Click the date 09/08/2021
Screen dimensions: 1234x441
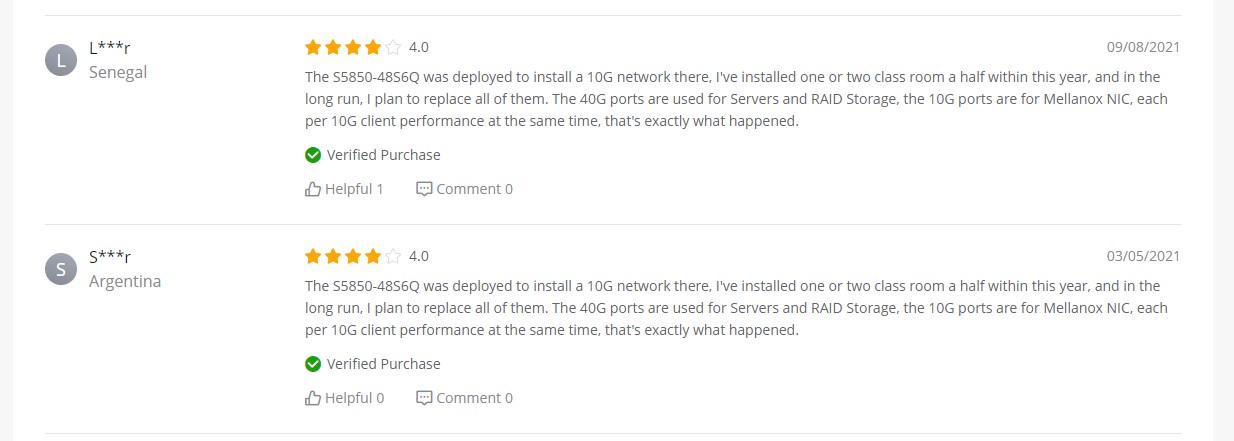click(1143, 47)
